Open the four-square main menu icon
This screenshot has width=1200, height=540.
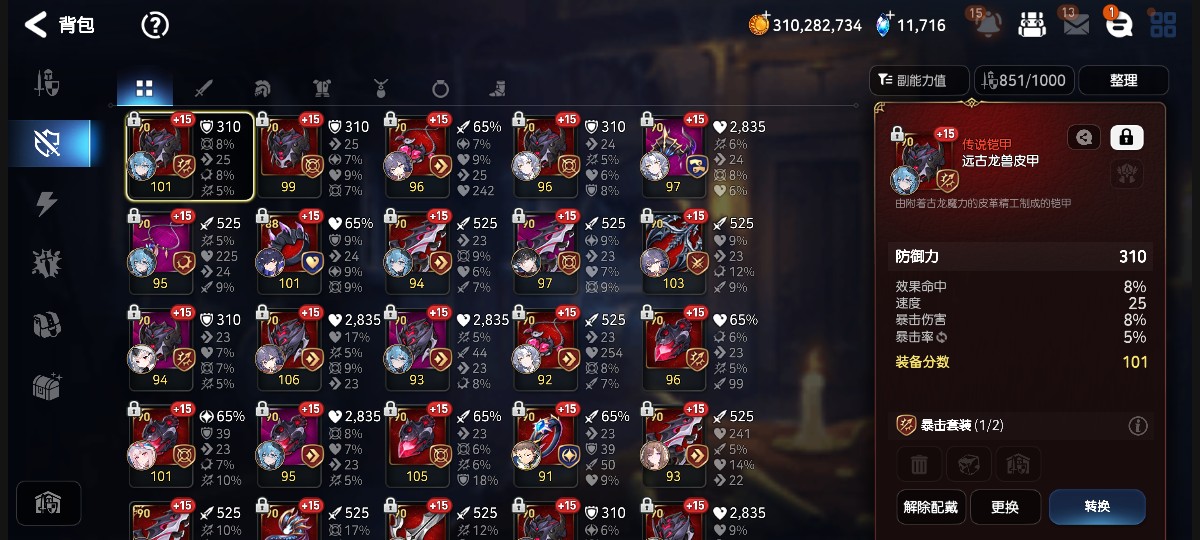[x=1163, y=25]
